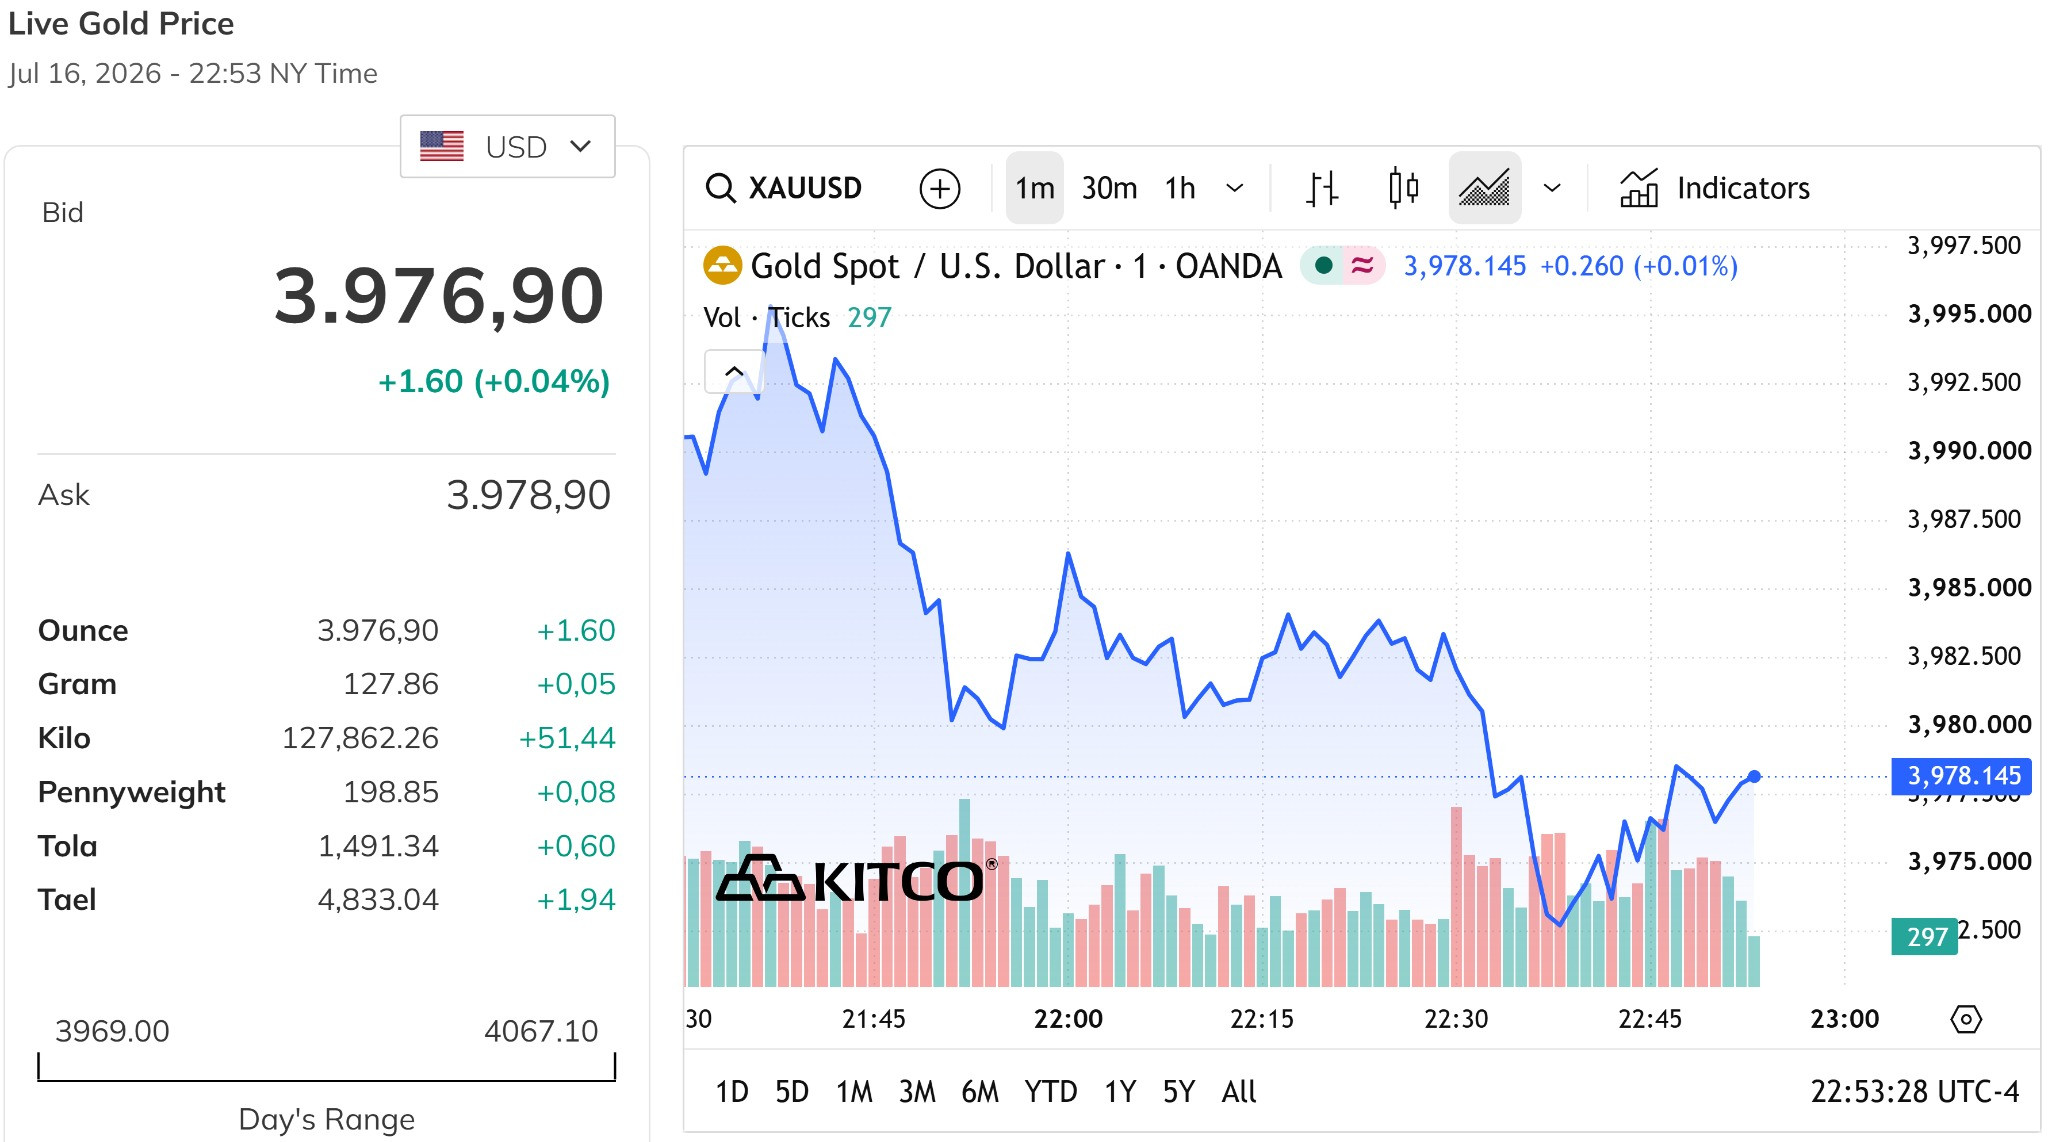2048x1142 pixels.
Task: Click the Gold Spot coin logo
Action: coord(722,266)
